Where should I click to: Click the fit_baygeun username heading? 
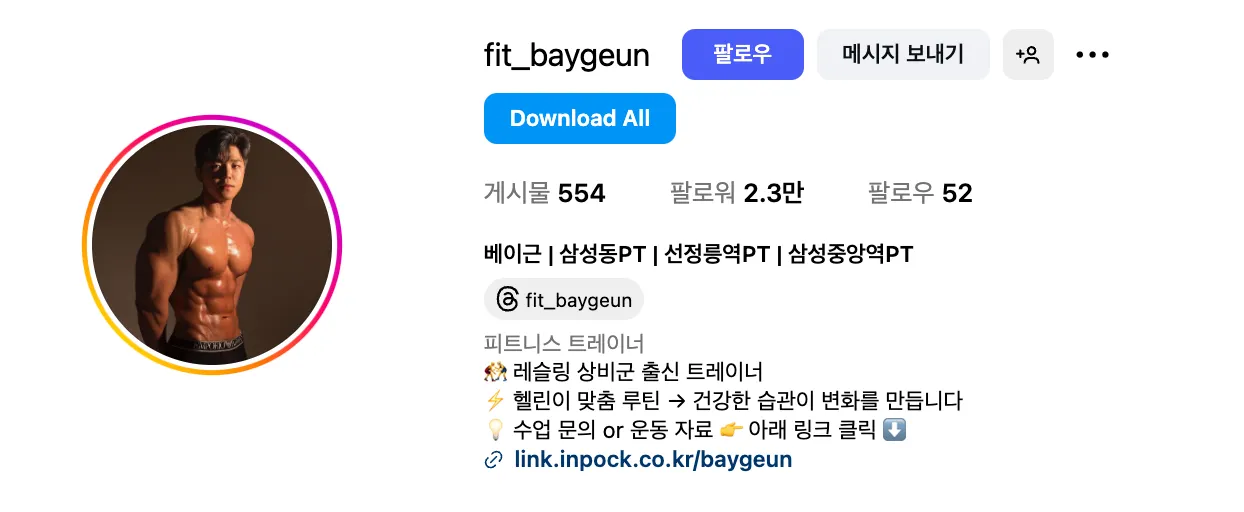coord(567,55)
